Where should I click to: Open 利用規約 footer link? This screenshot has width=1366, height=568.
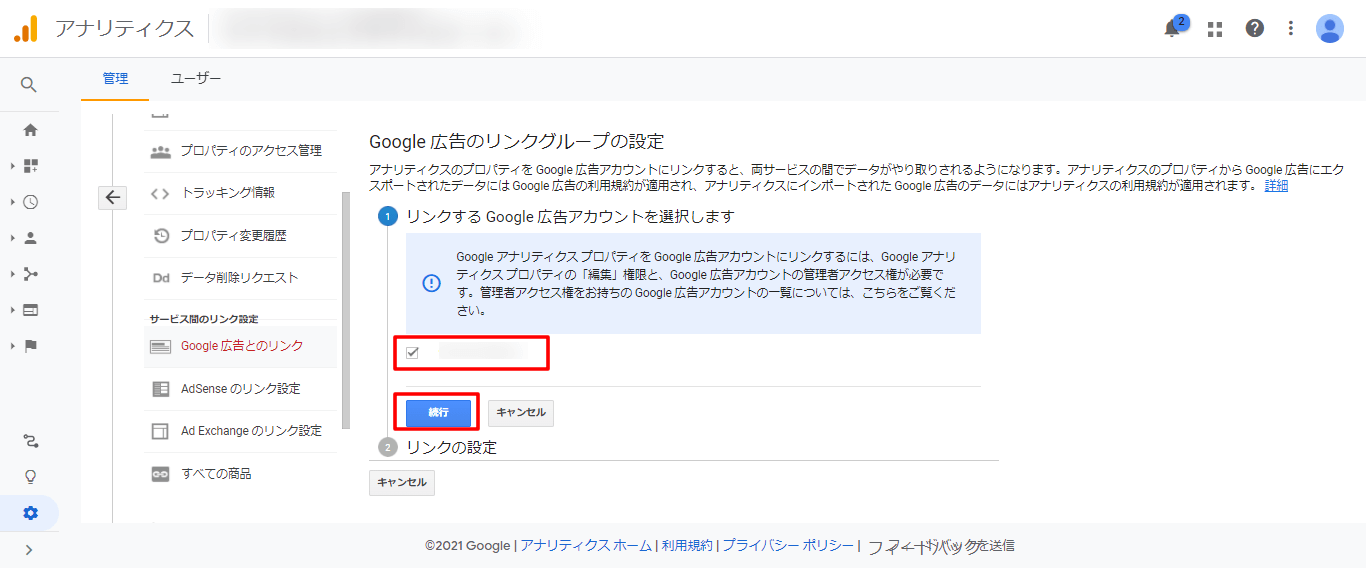click(687, 546)
